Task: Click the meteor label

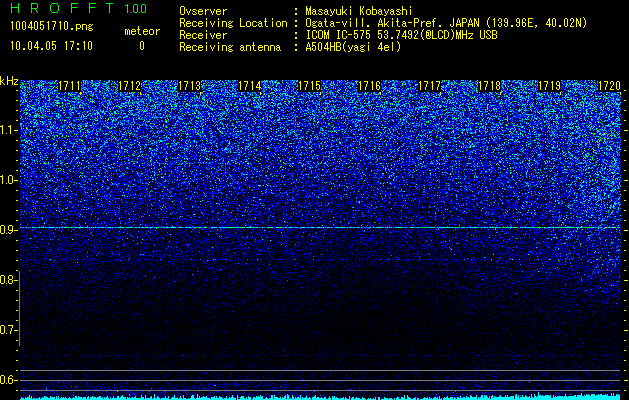Action: click(x=142, y=31)
